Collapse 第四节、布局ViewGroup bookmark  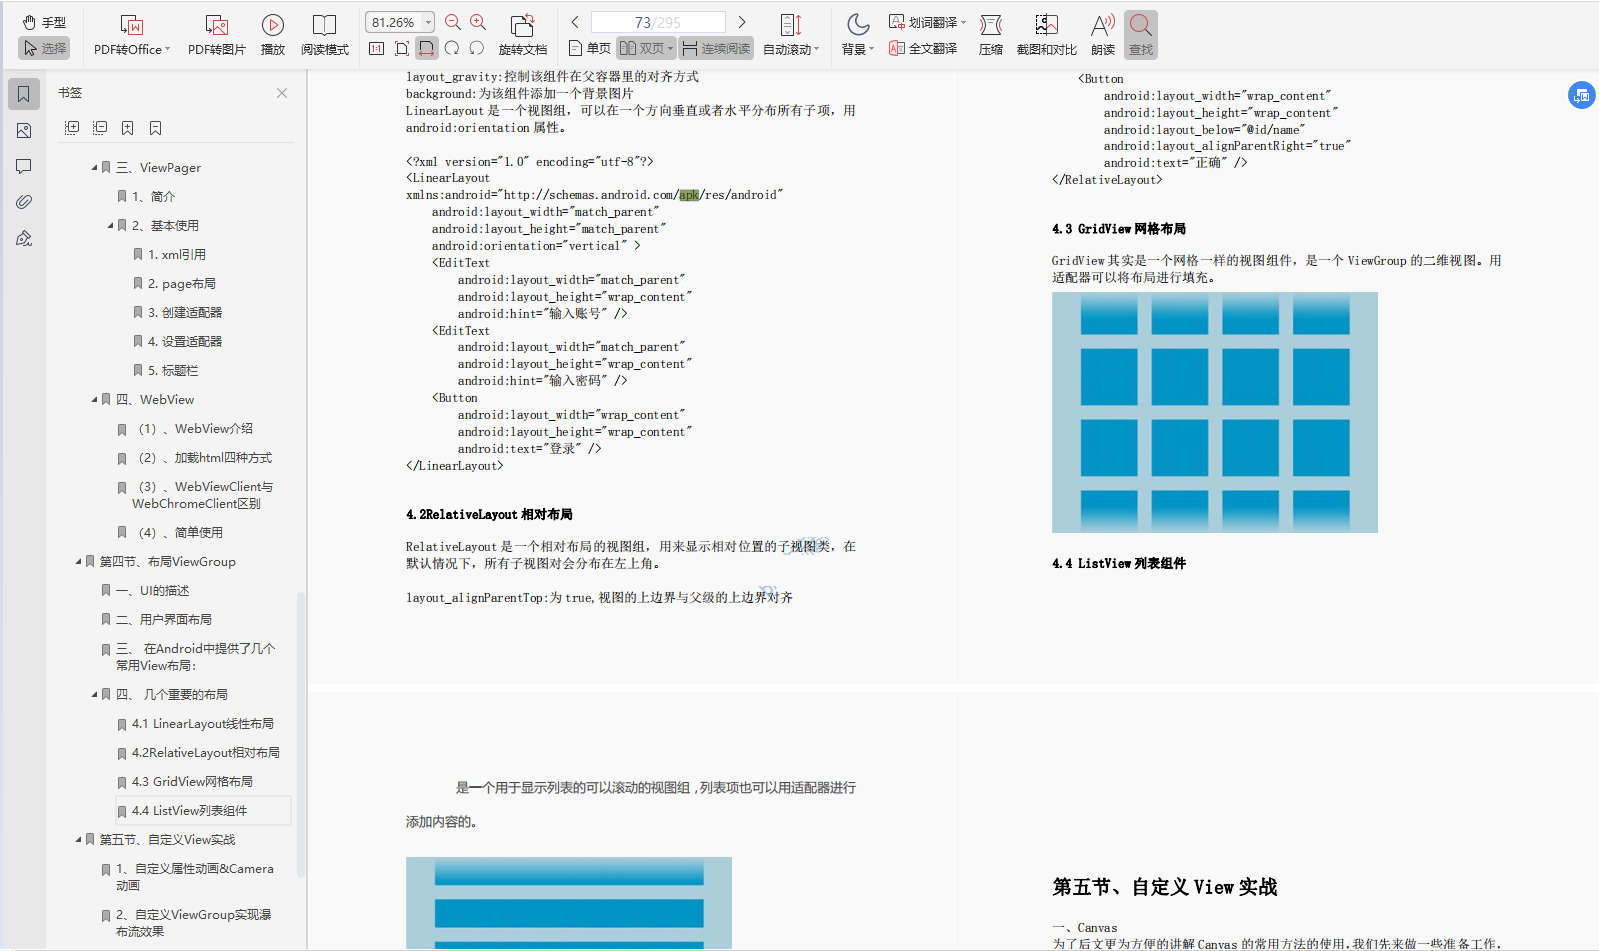[79, 562]
